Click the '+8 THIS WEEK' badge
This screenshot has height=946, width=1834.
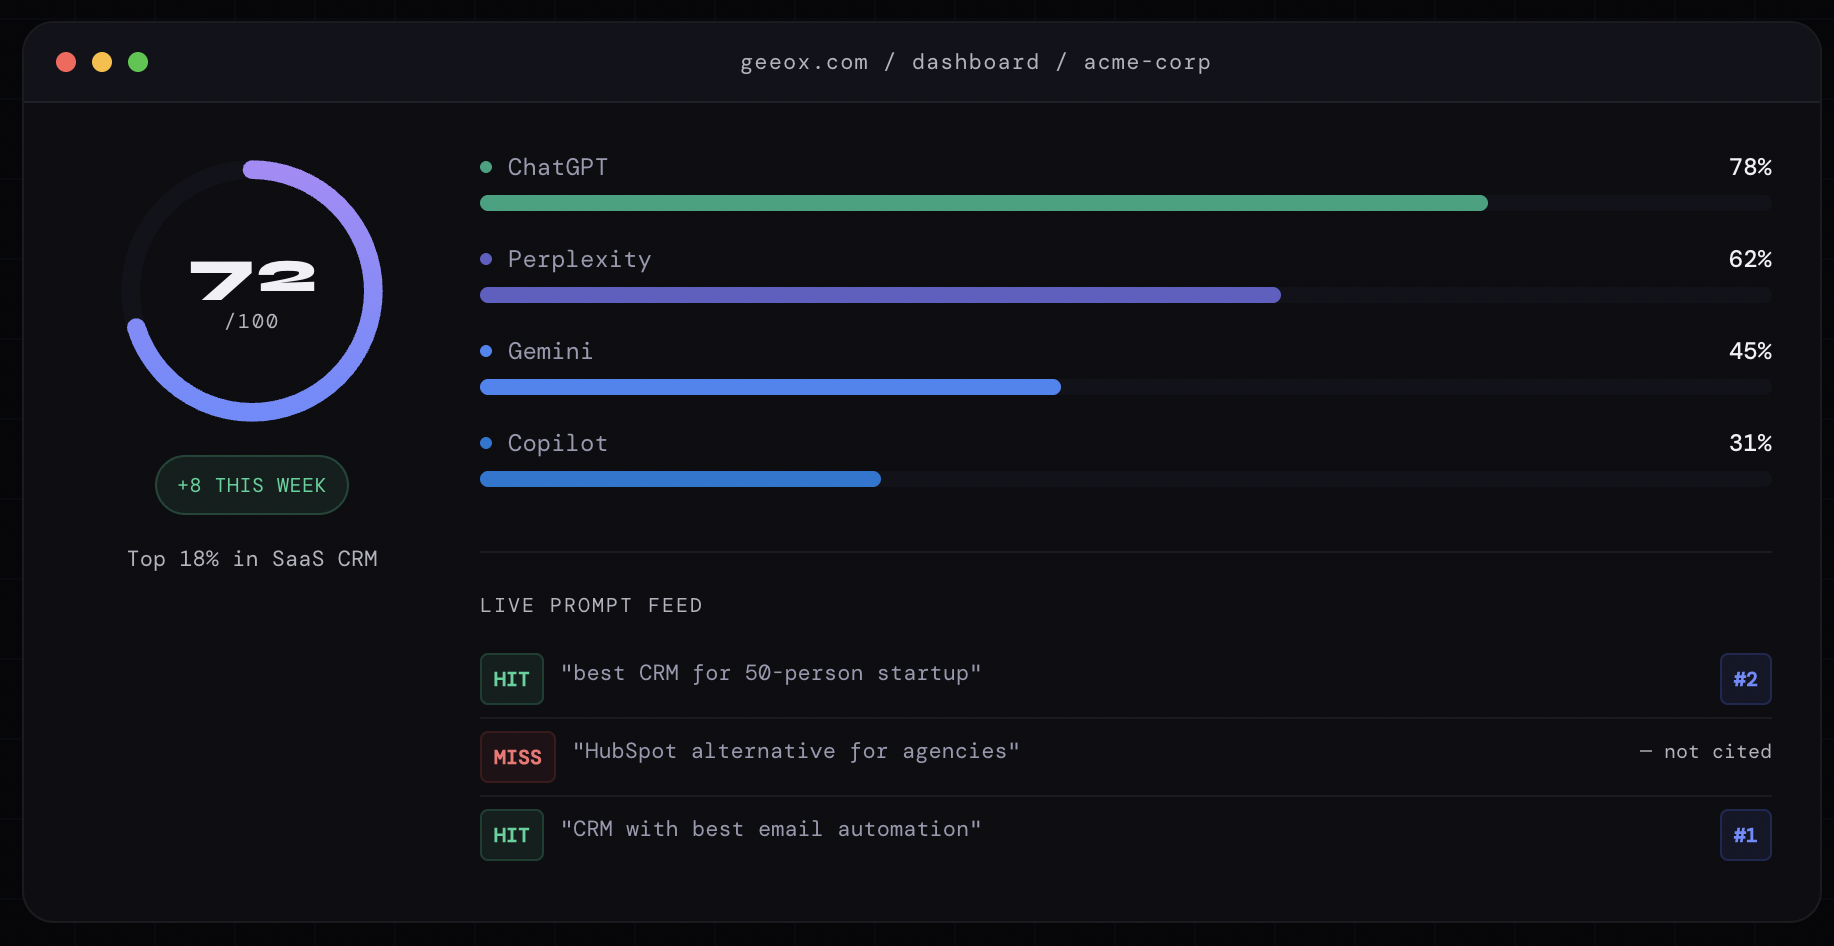(251, 485)
